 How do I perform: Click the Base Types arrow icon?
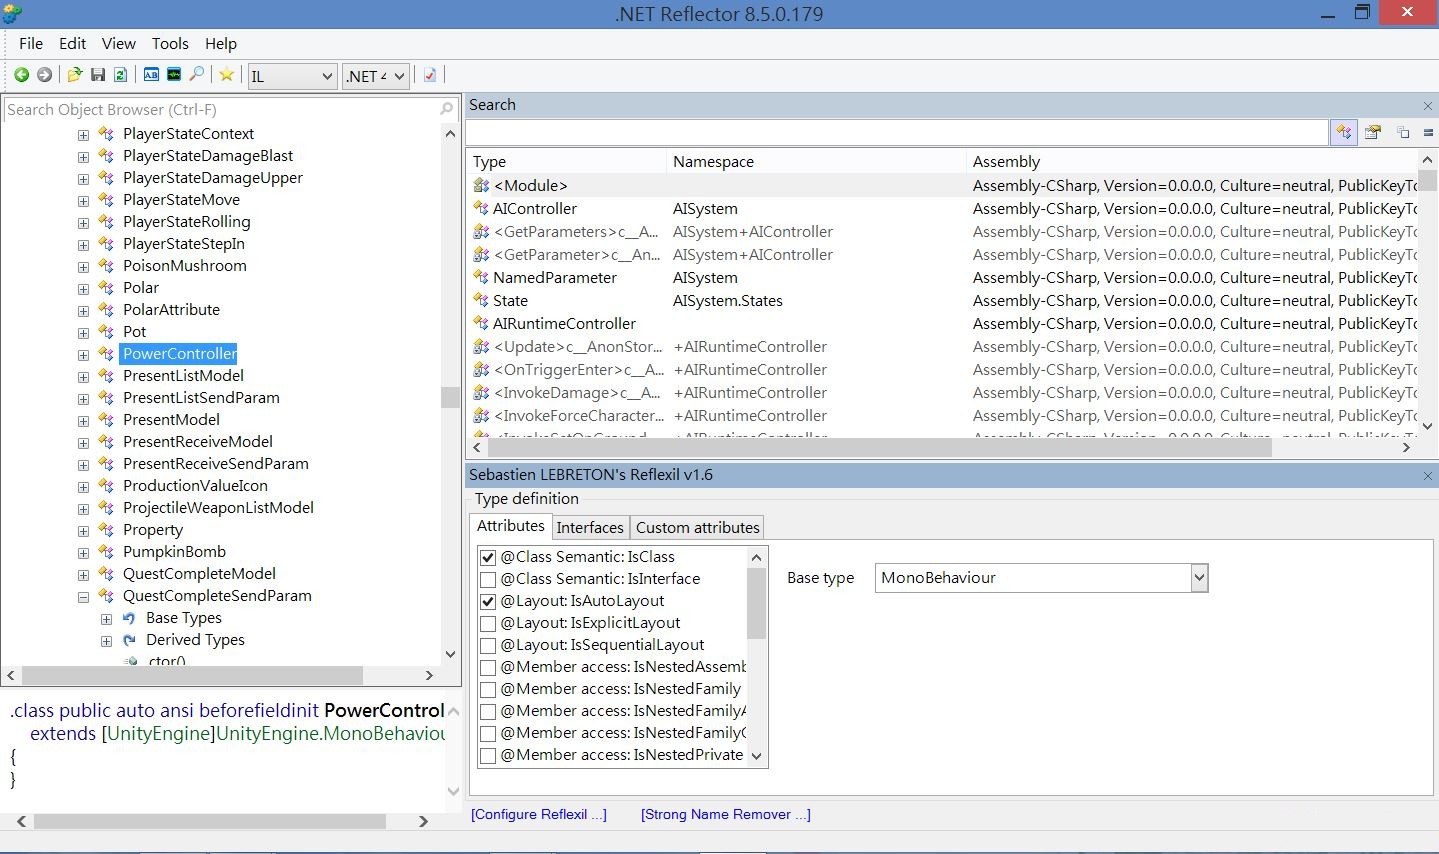click(x=129, y=618)
